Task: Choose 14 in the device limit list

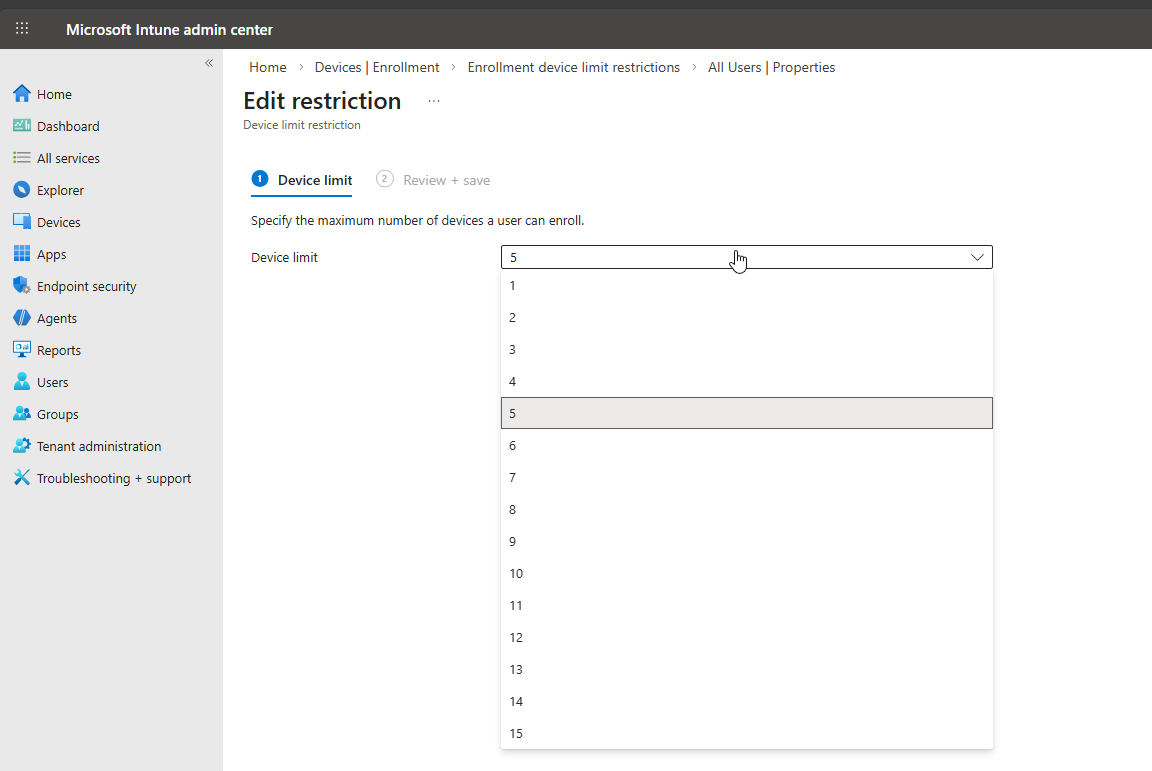Action: pyautogui.click(x=746, y=701)
